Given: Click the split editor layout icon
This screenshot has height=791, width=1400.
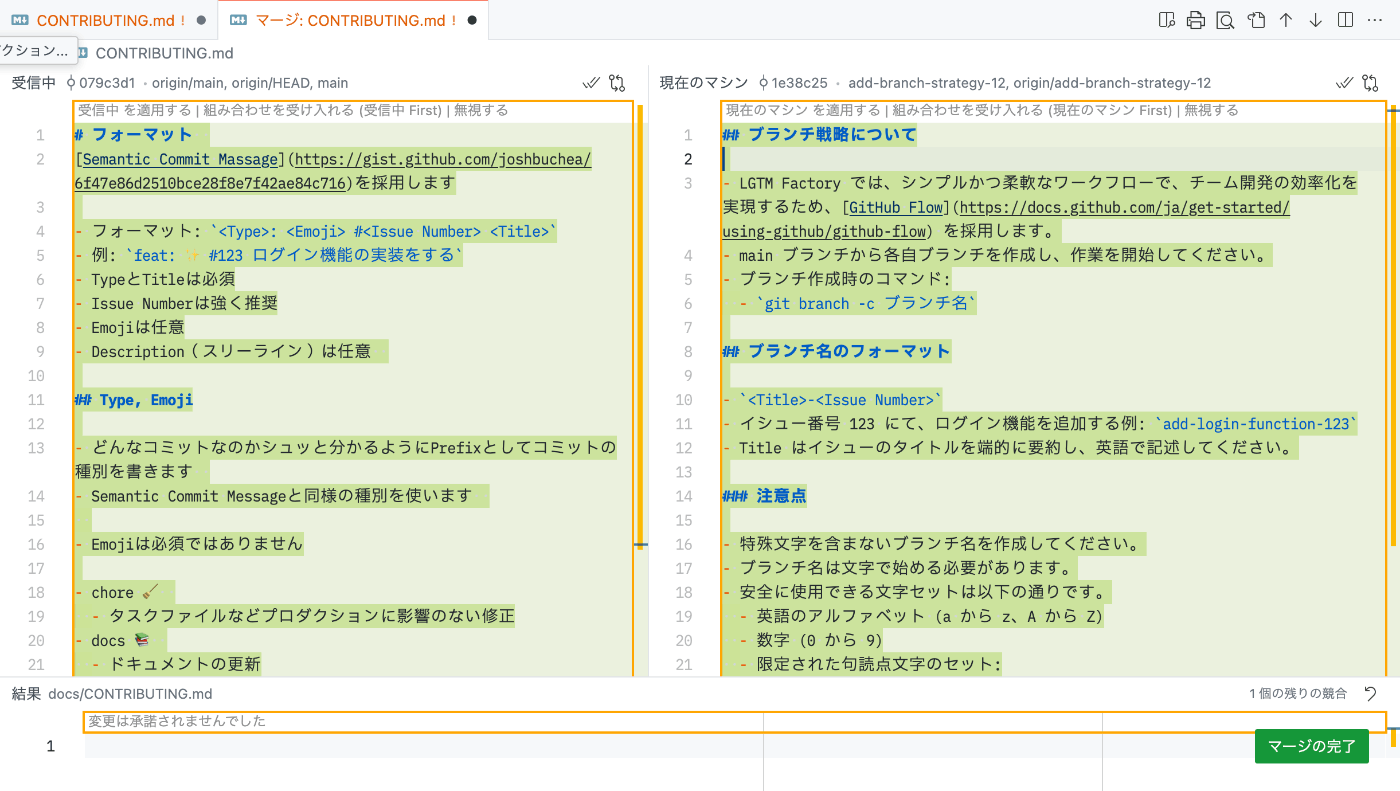Looking at the screenshot, I should pos(1346,20).
